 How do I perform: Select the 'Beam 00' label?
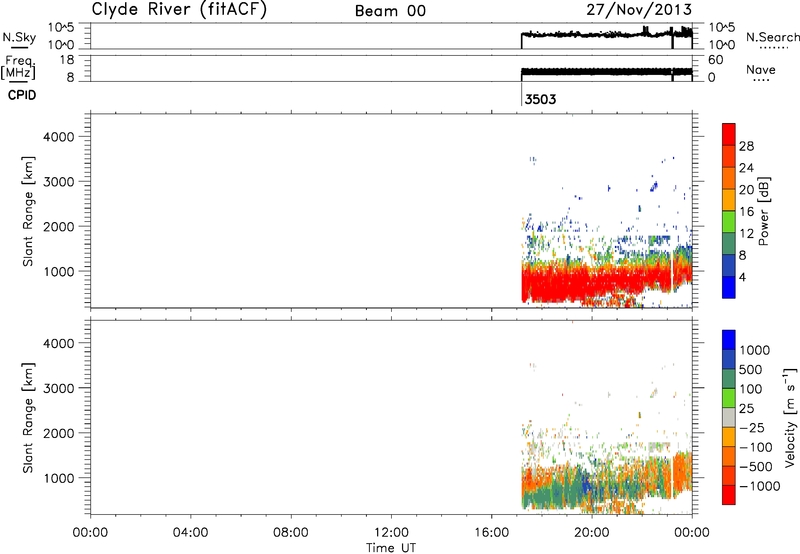[x=390, y=11]
